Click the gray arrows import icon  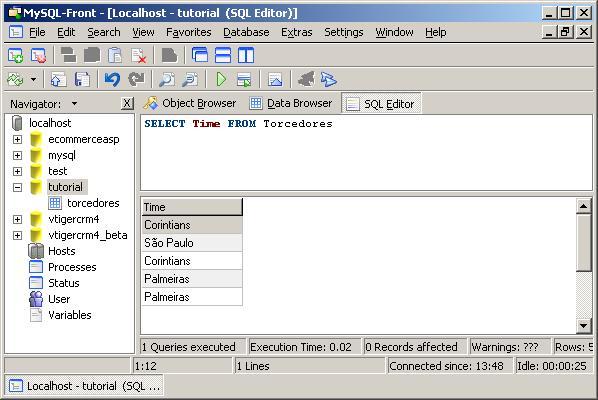tap(306, 80)
